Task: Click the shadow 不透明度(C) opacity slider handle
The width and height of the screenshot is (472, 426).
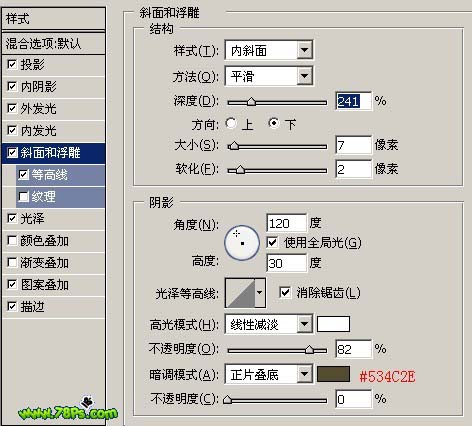Action: pos(228,399)
